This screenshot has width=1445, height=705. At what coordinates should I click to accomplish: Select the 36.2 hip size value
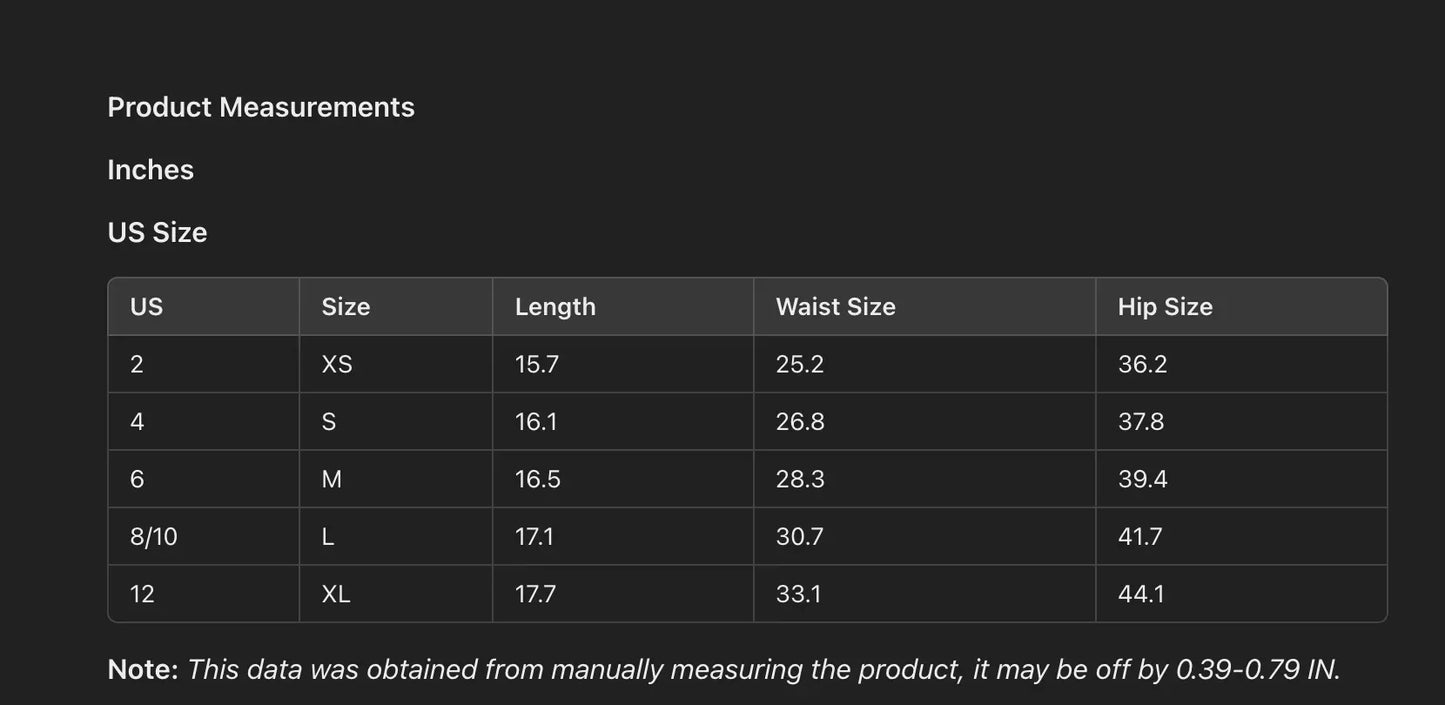click(x=1142, y=364)
